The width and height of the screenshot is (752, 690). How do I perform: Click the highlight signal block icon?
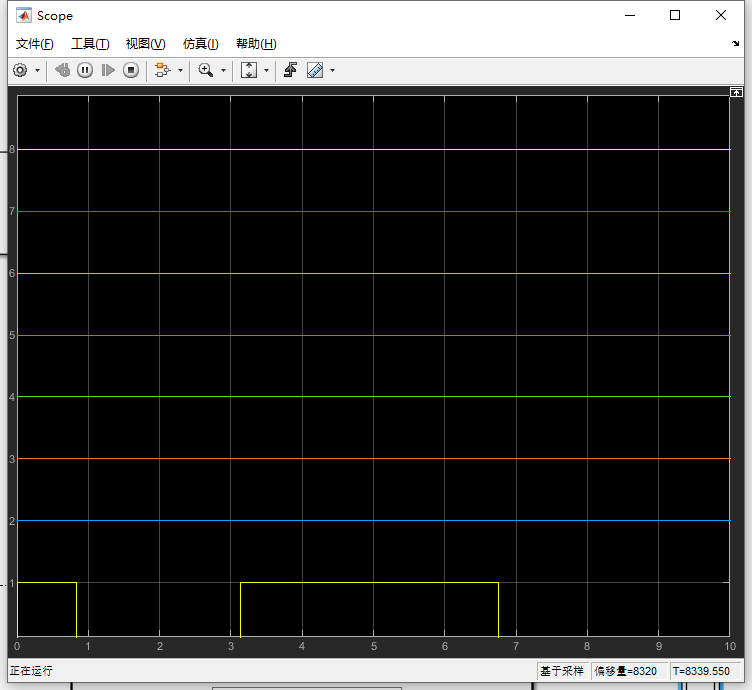163,70
